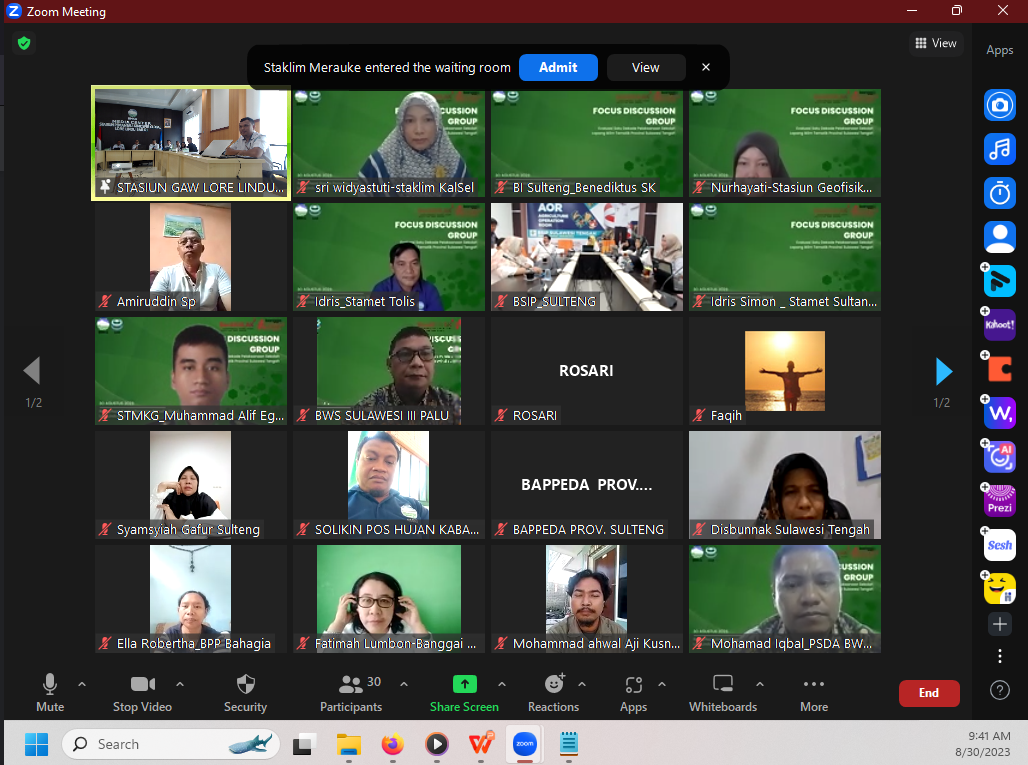
Task: Open the Prezi app from sidebar
Action: 999,501
